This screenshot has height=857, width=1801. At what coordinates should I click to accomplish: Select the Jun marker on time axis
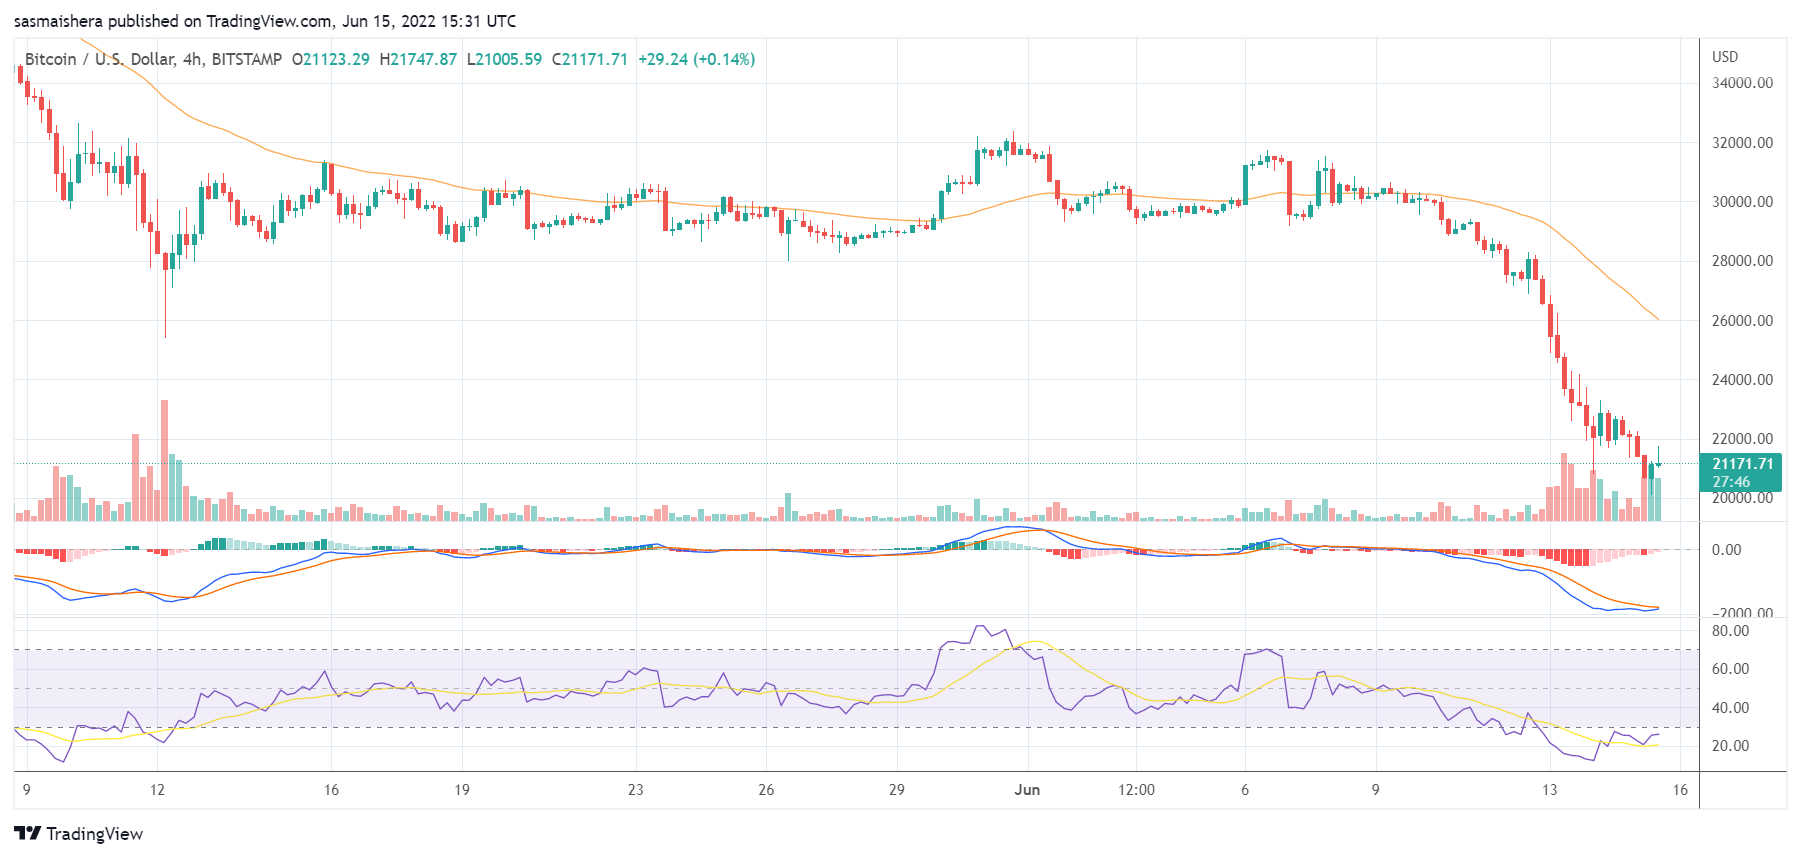point(1027,790)
